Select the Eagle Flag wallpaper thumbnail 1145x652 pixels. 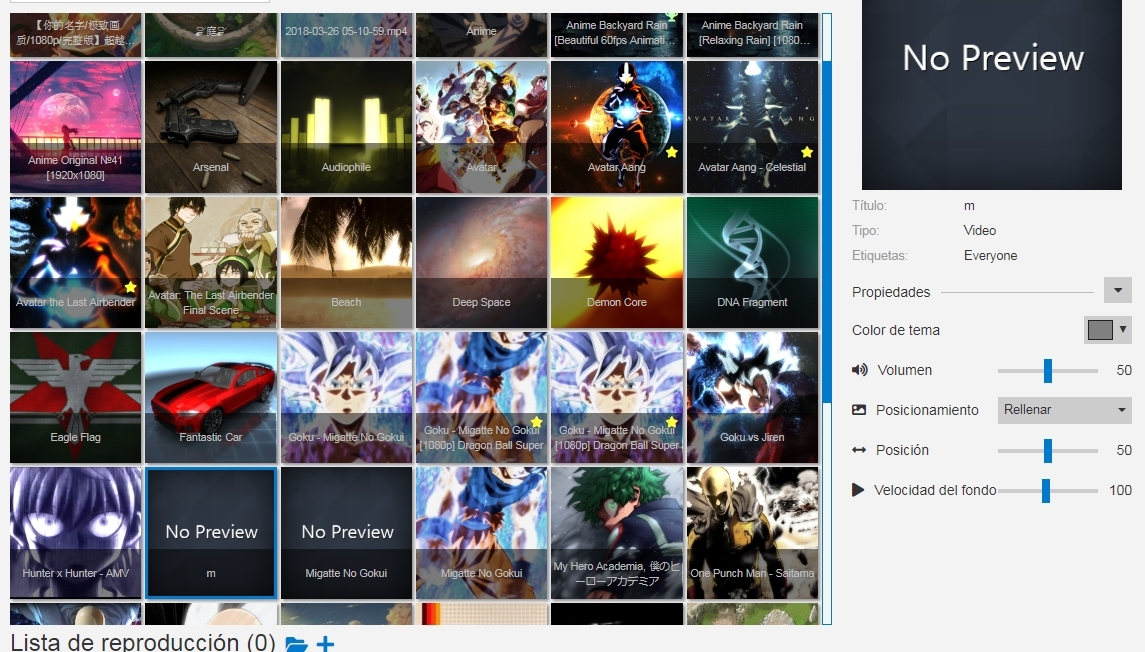(74, 397)
